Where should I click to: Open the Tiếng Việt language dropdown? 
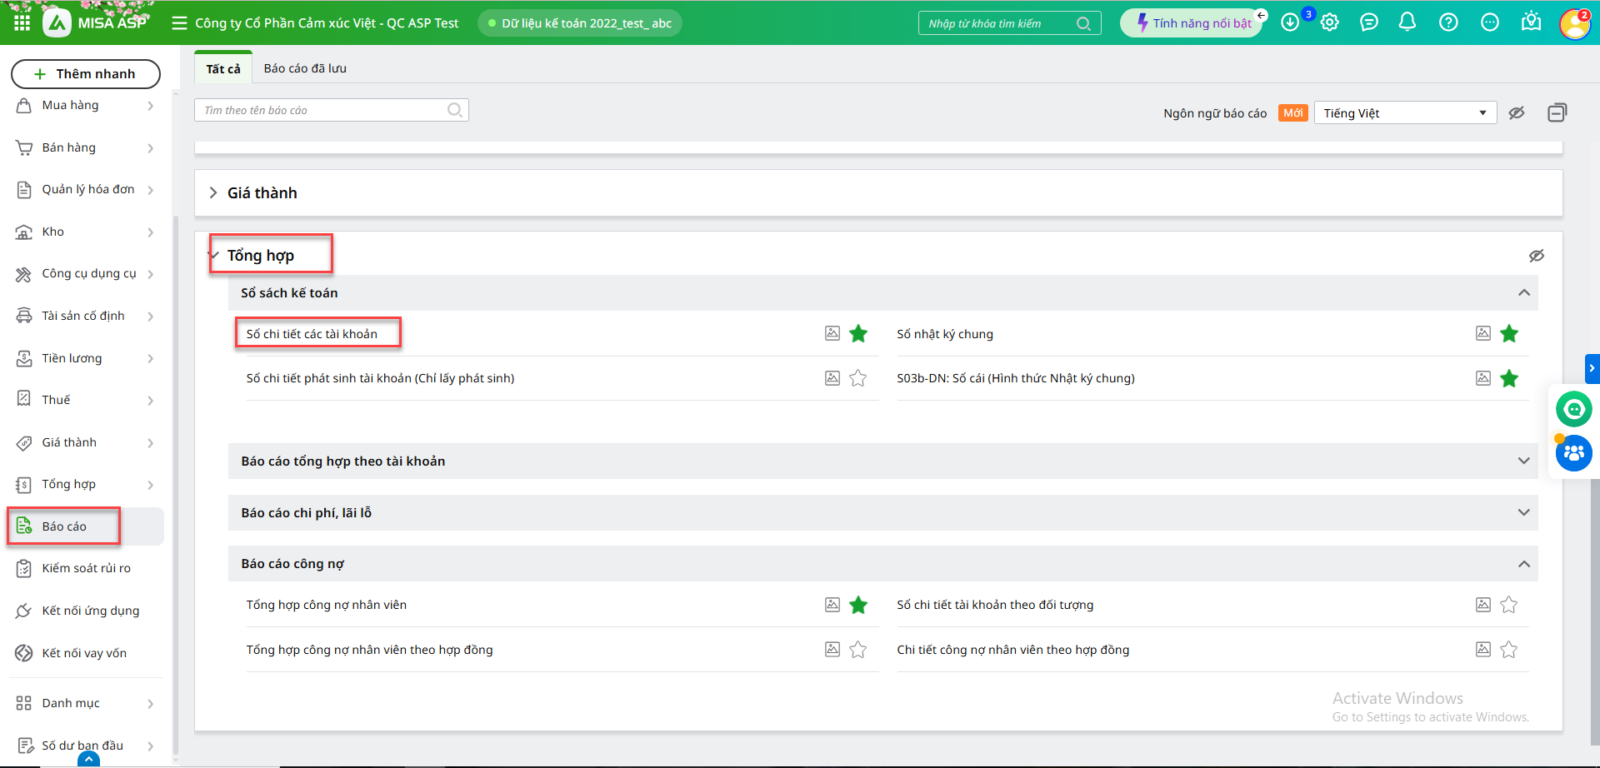[1404, 113]
